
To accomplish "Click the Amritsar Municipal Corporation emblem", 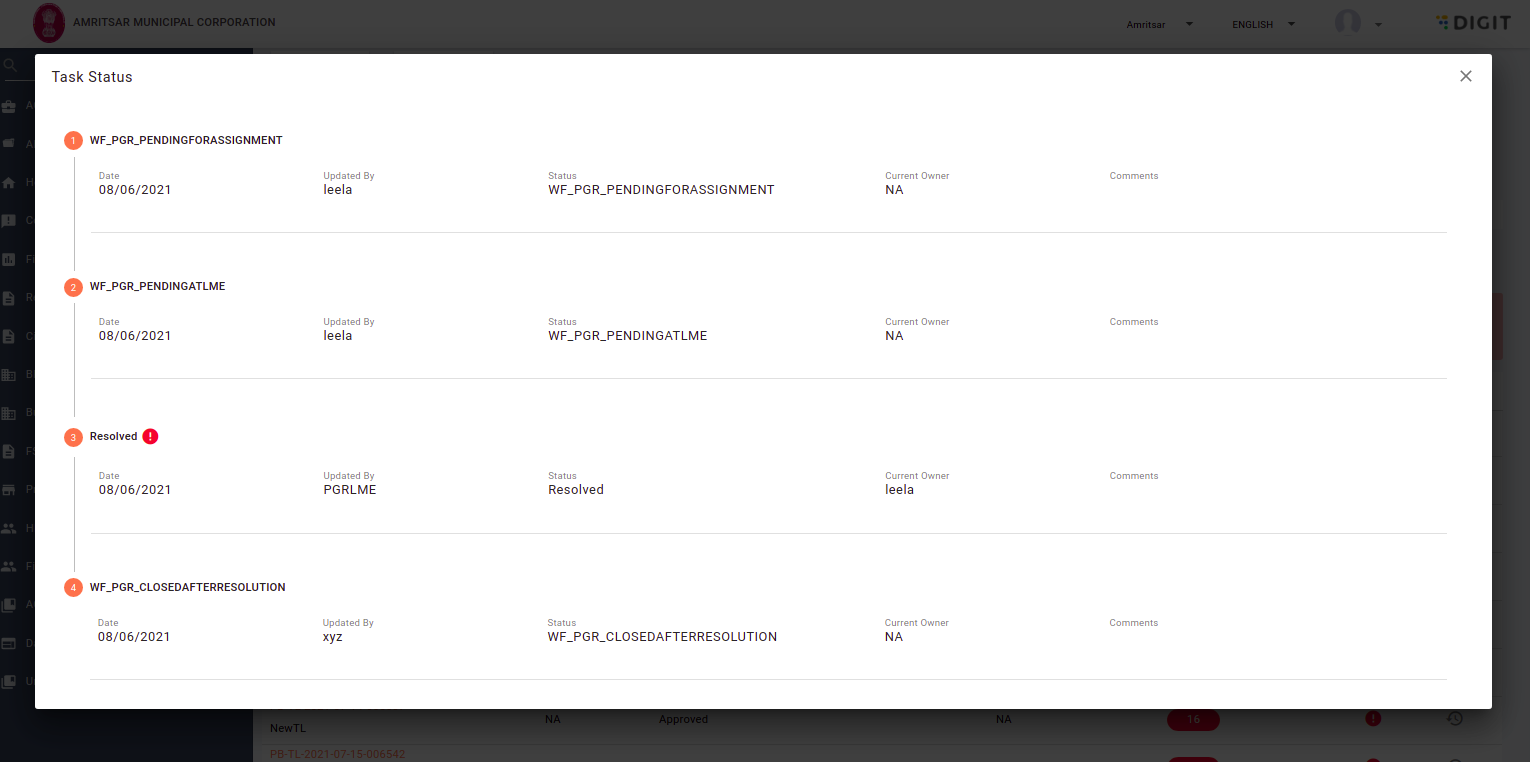I will click(x=48, y=22).
